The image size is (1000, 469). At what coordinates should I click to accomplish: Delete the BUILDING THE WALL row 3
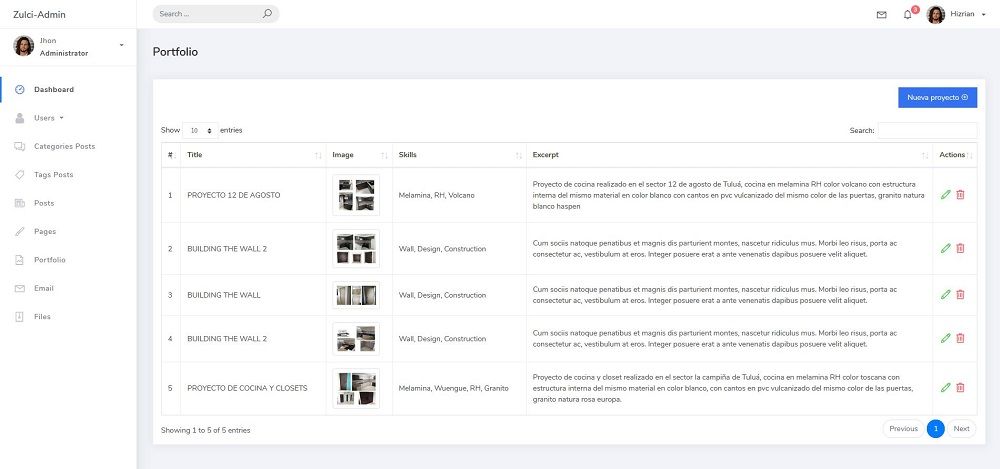point(961,294)
